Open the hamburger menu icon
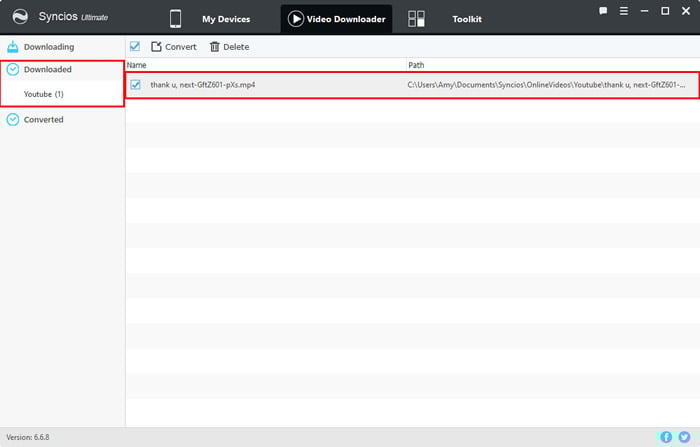 [x=624, y=11]
